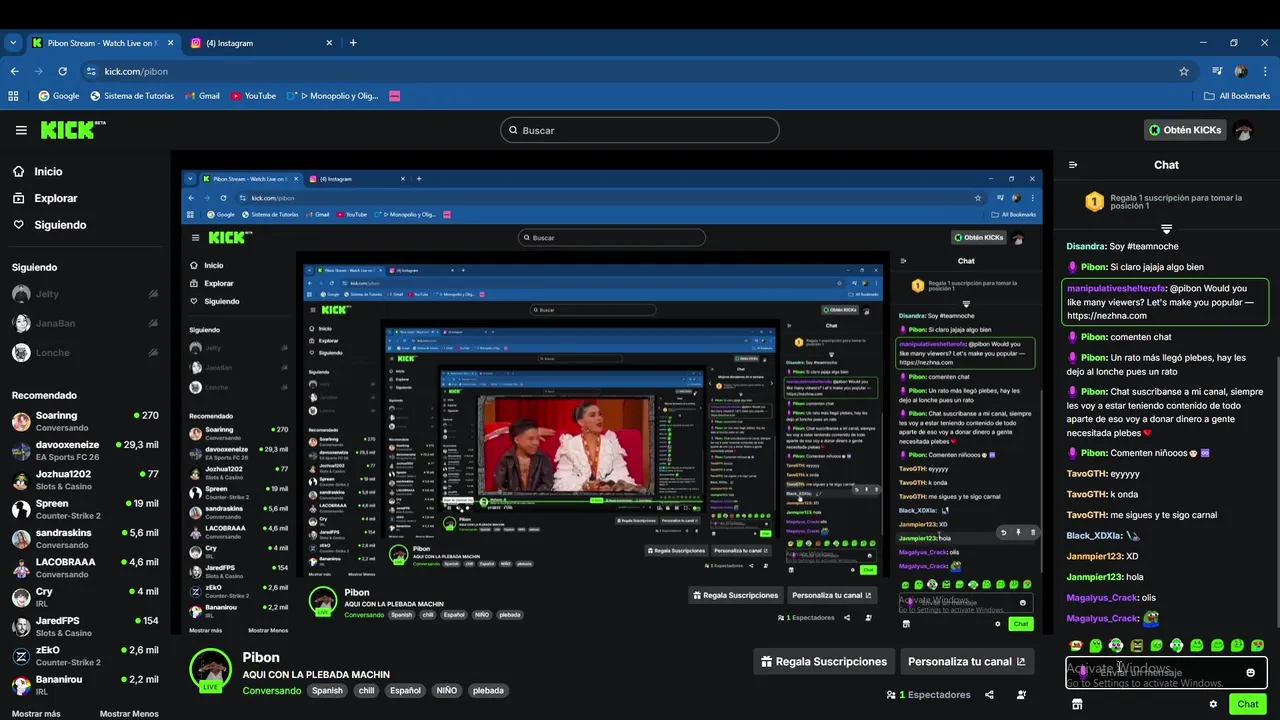Open the nezhna.com link in chat
Image resolution: width=1280 pixels, height=720 pixels.
point(1106,316)
